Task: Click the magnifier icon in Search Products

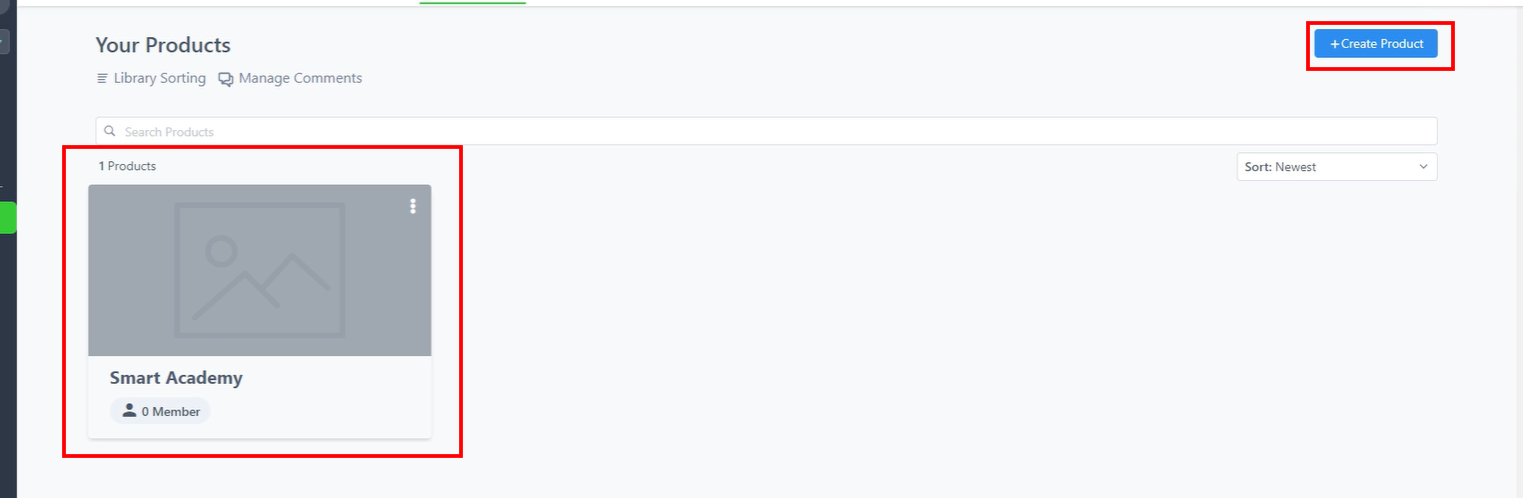Action: [110, 131]
